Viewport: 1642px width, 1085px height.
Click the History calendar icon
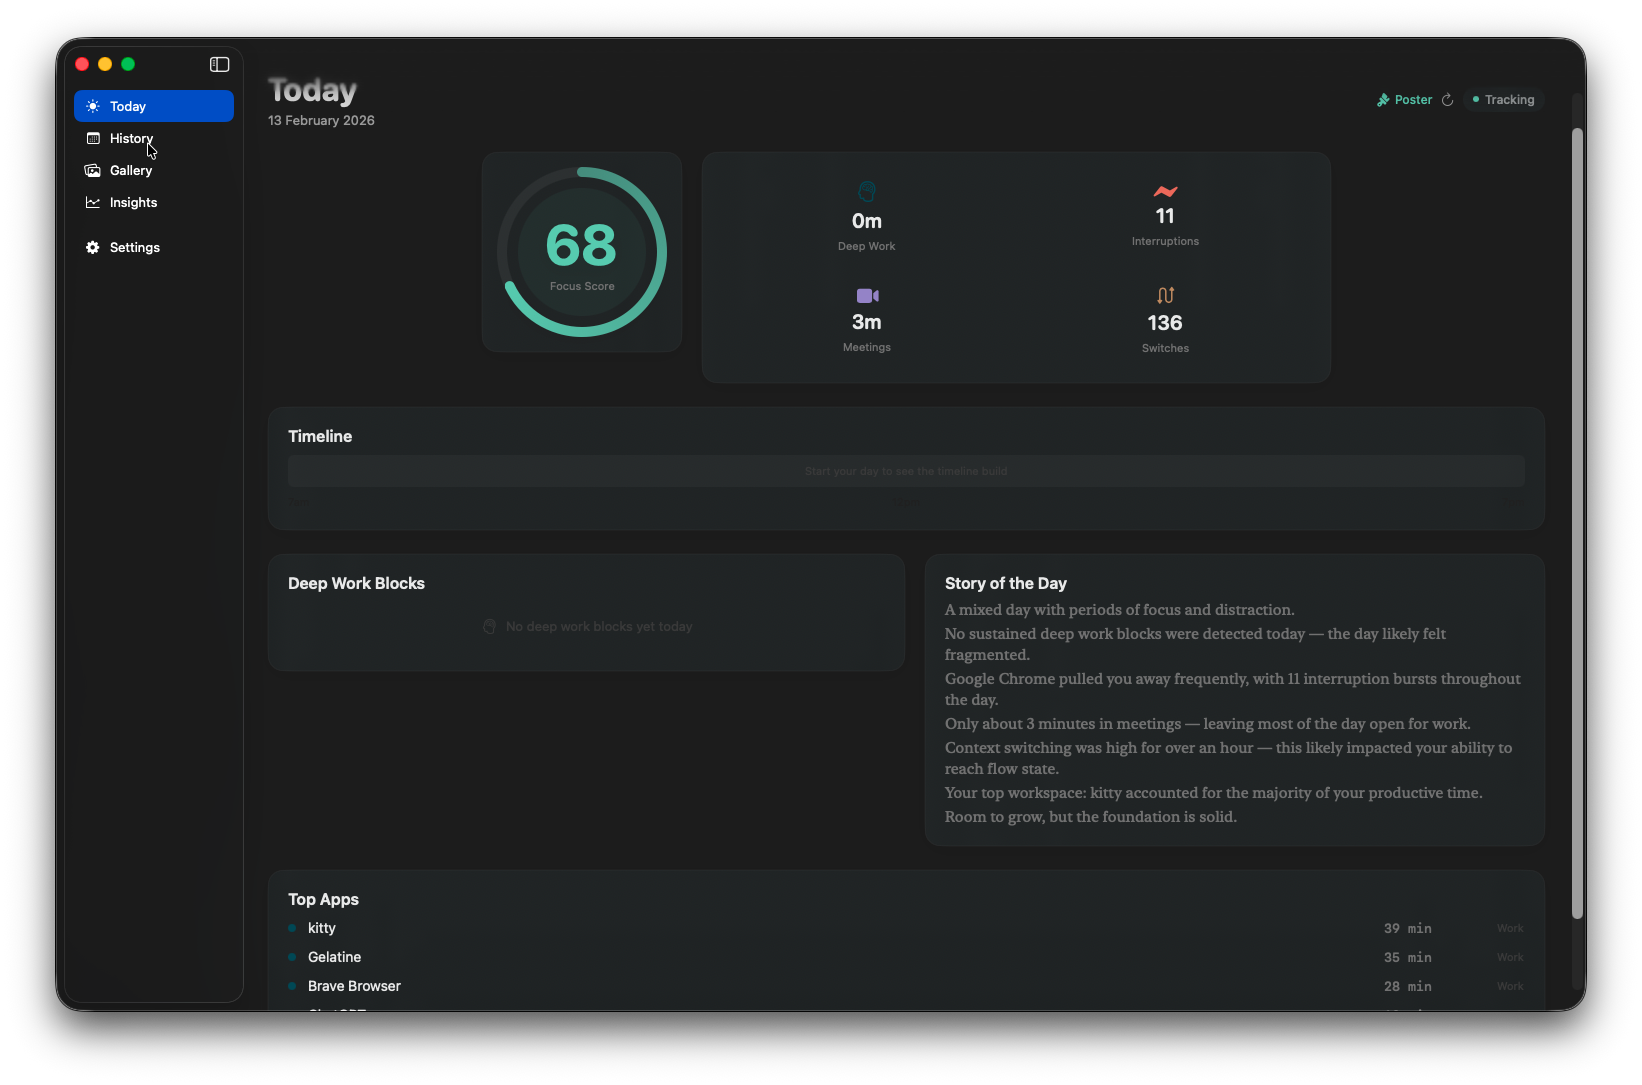[x=93, y=138]
